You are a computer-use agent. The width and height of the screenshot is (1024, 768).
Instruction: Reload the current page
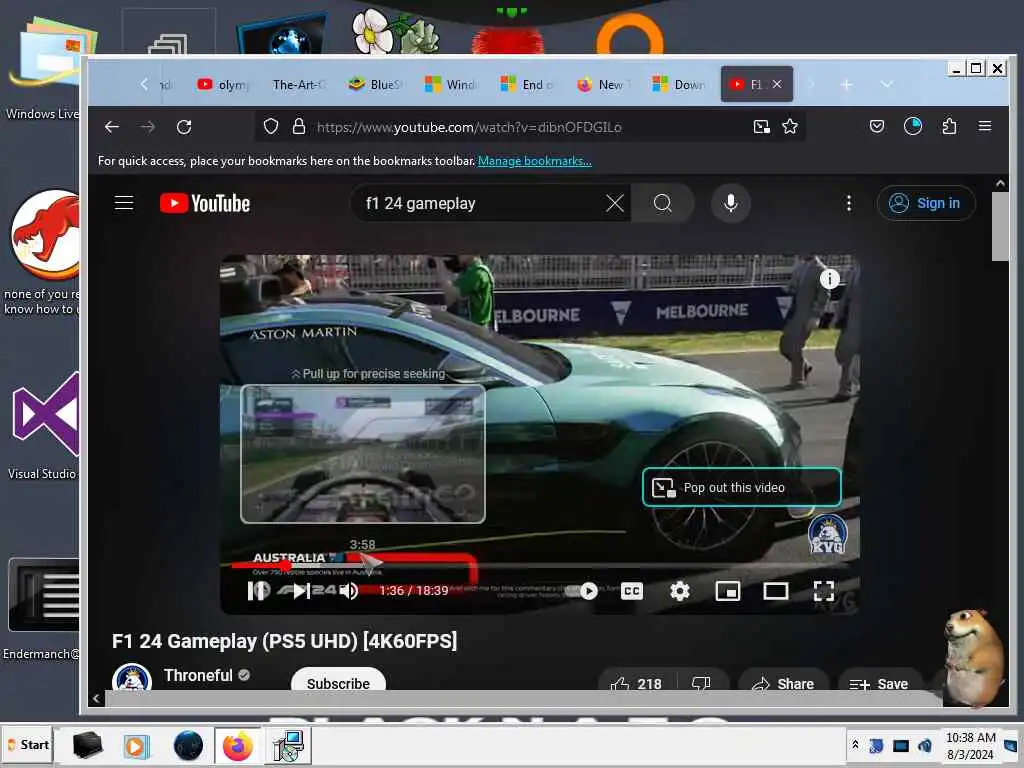point(184,127)
